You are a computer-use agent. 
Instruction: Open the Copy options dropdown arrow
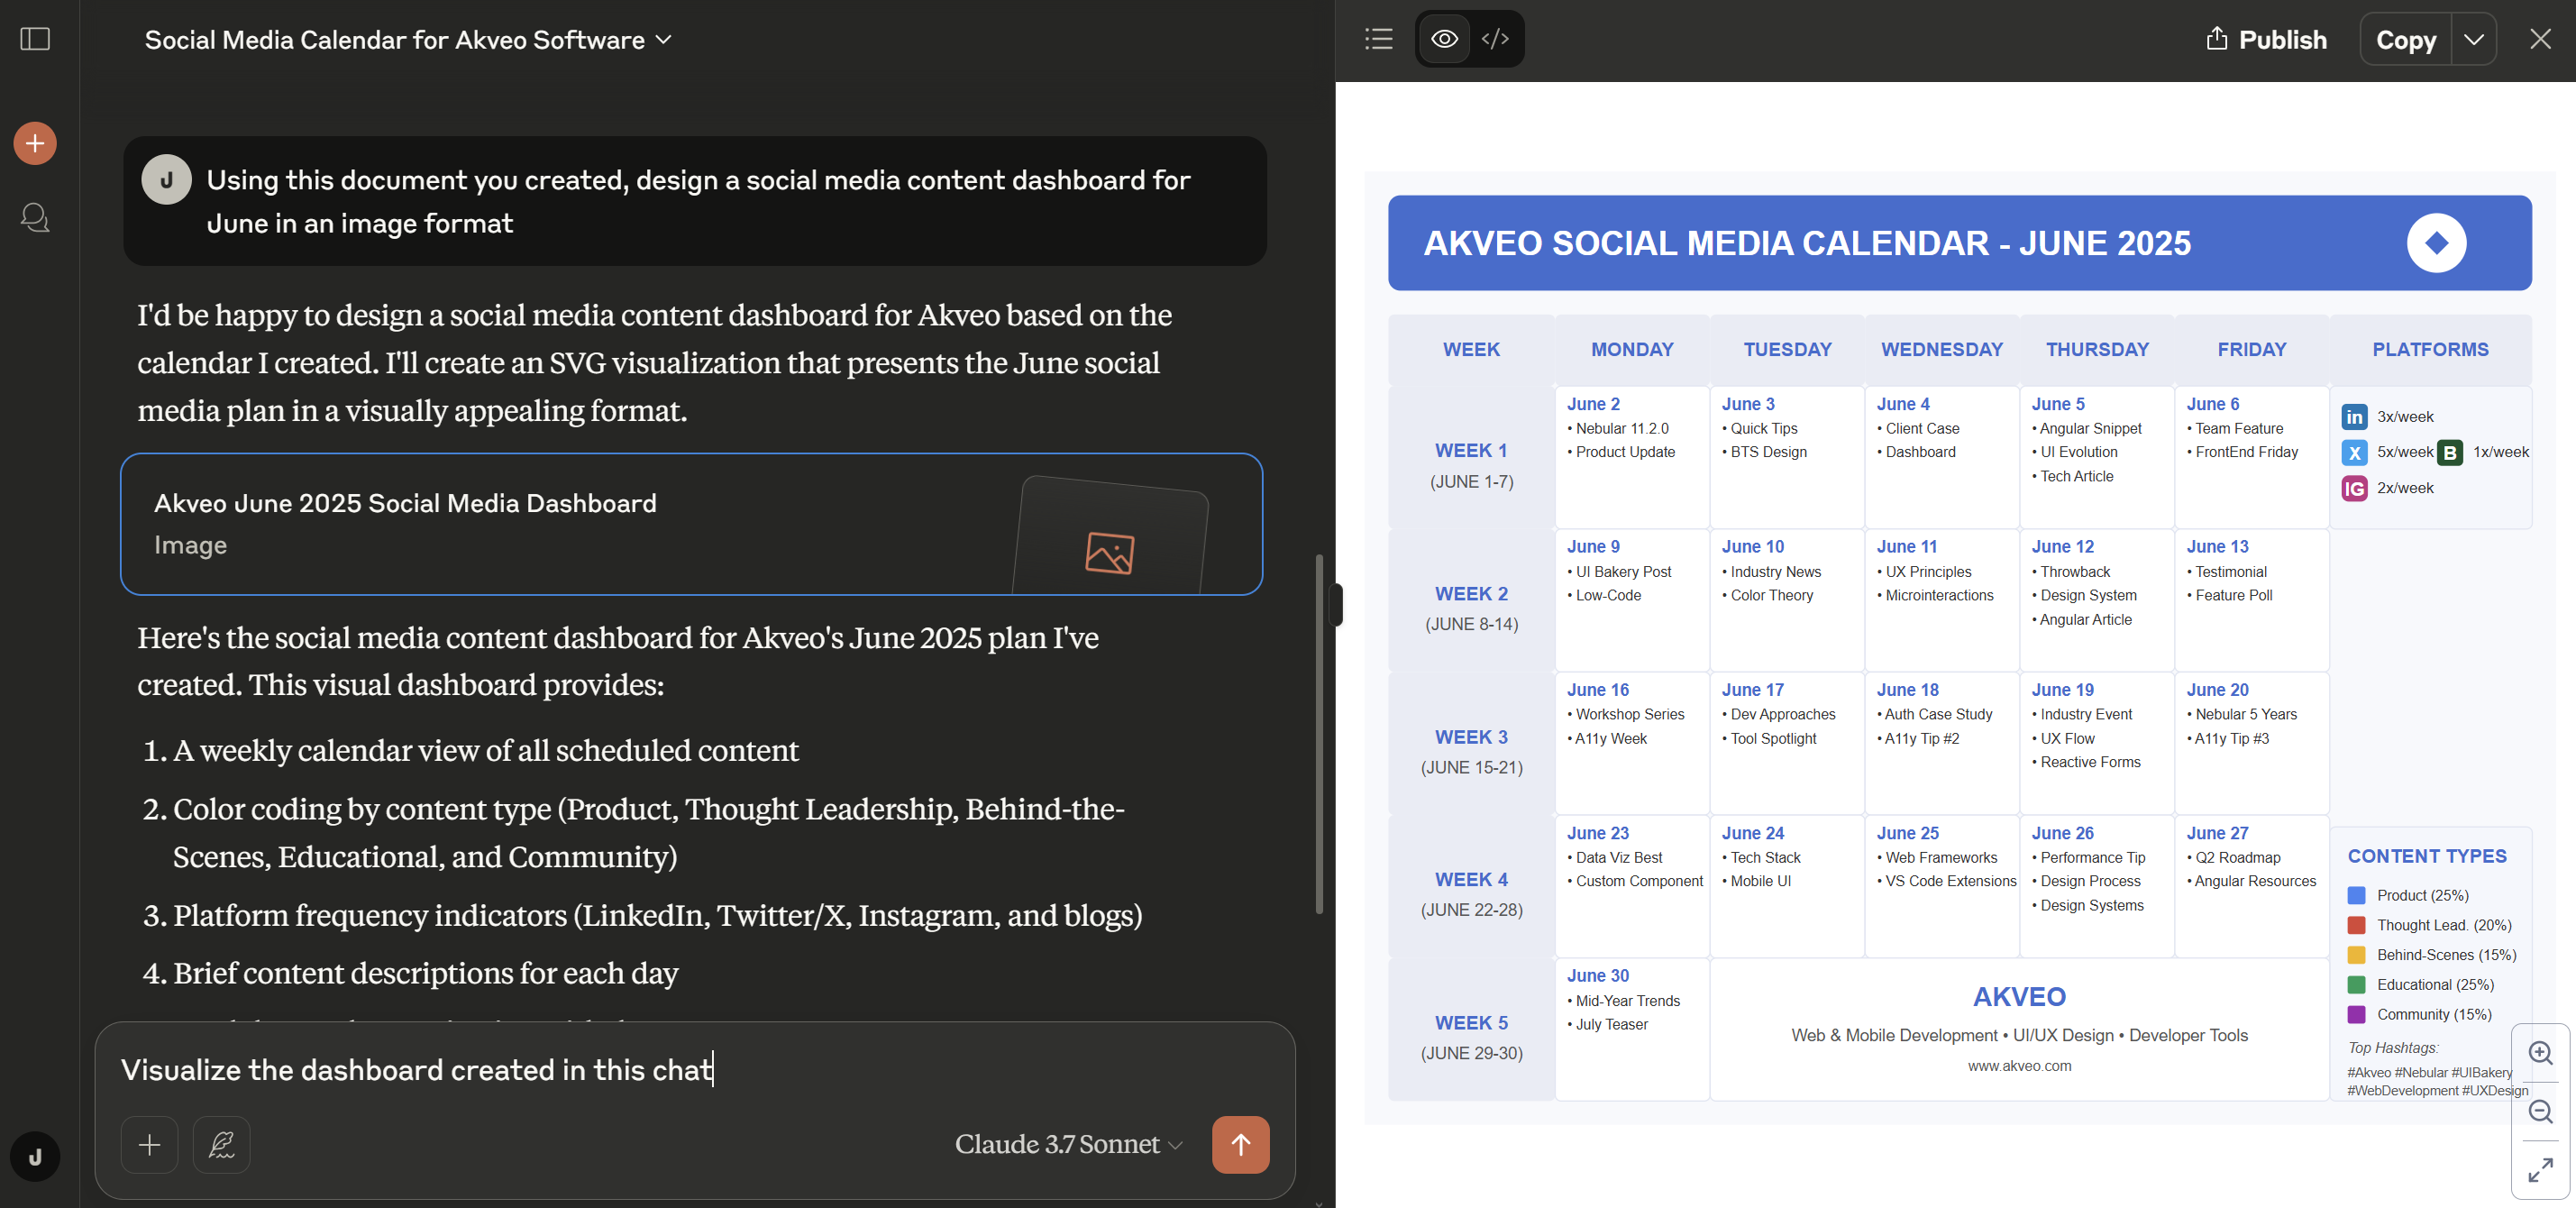(x=2474, y=40)
